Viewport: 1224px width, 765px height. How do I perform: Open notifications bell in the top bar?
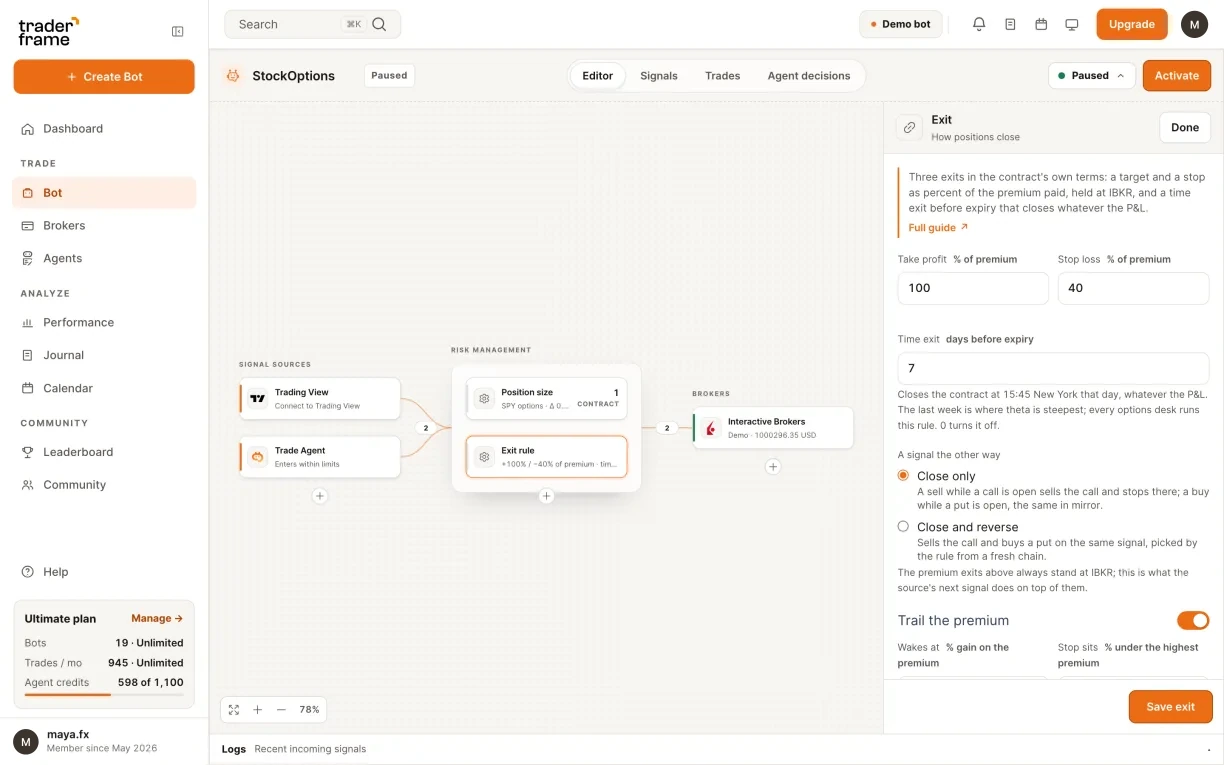coord(979,24)
